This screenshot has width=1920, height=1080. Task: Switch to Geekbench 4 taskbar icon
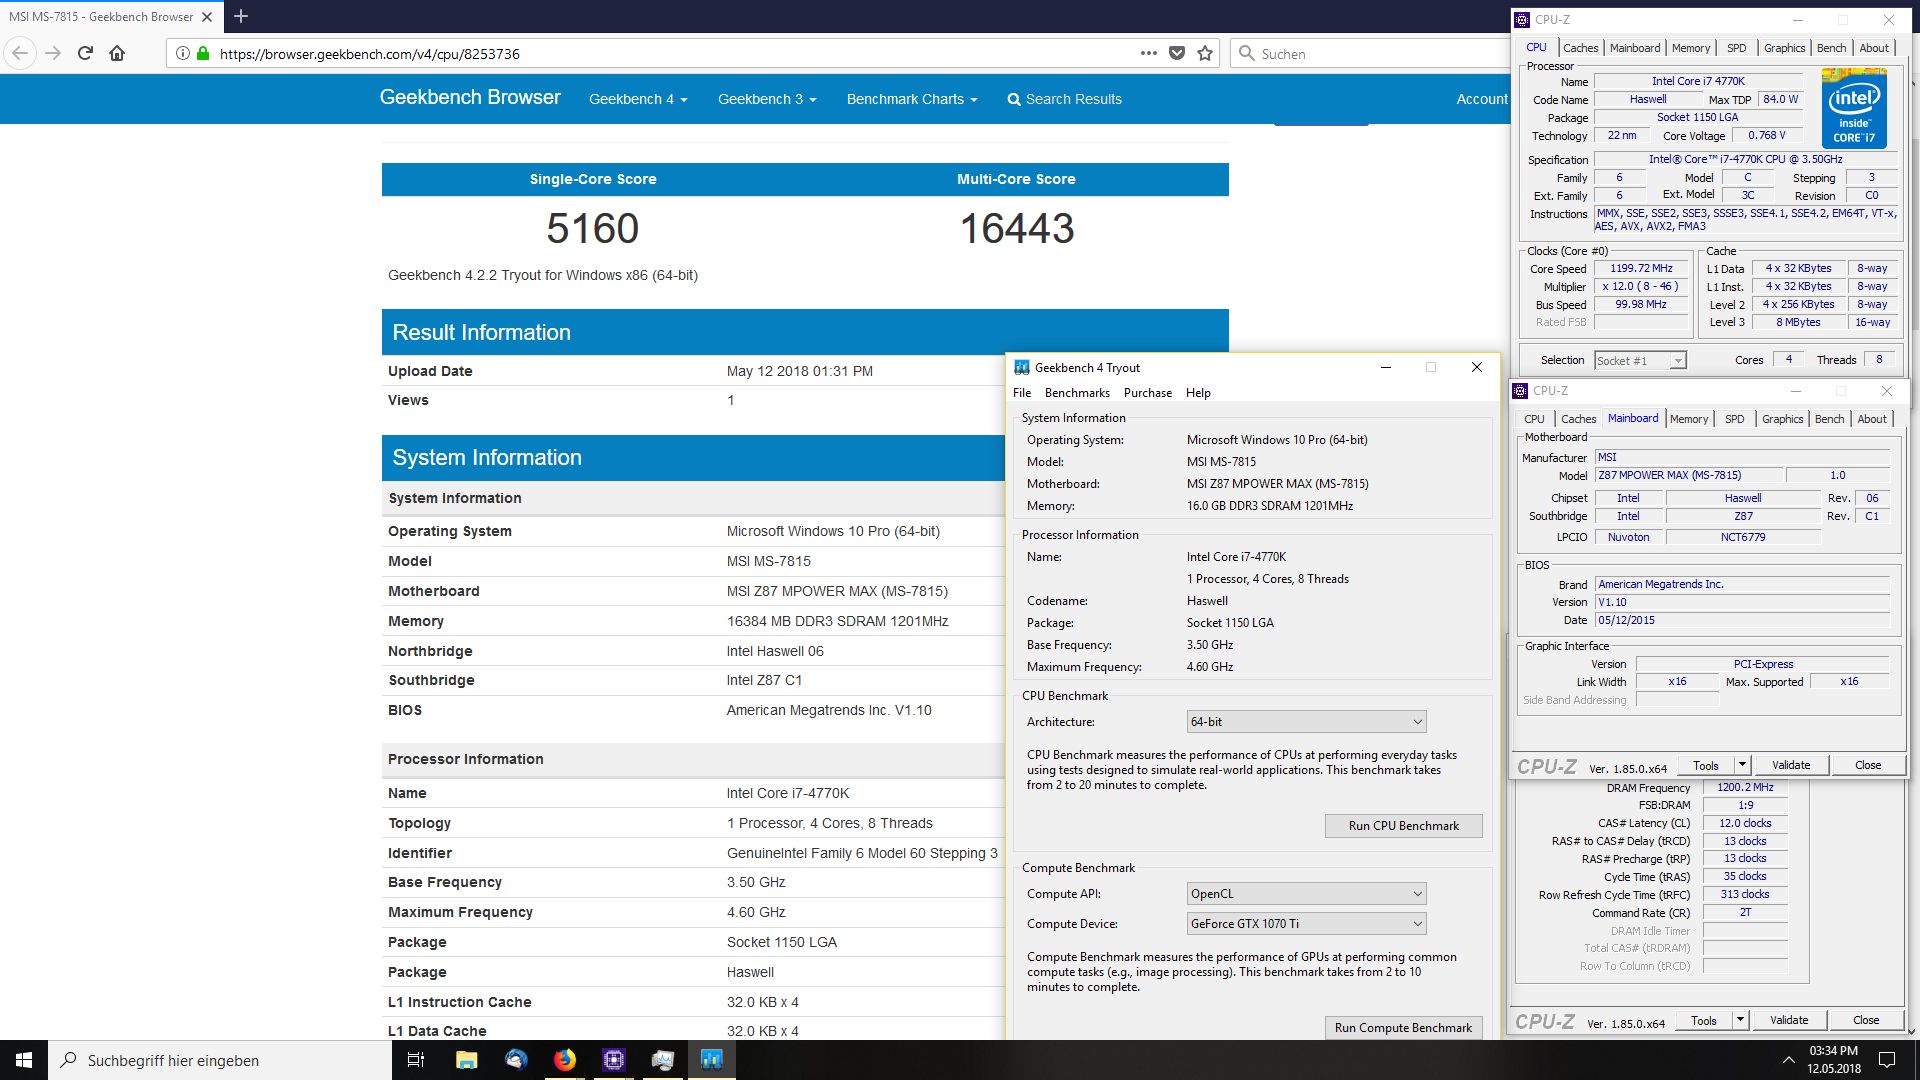click(711, 1060)
